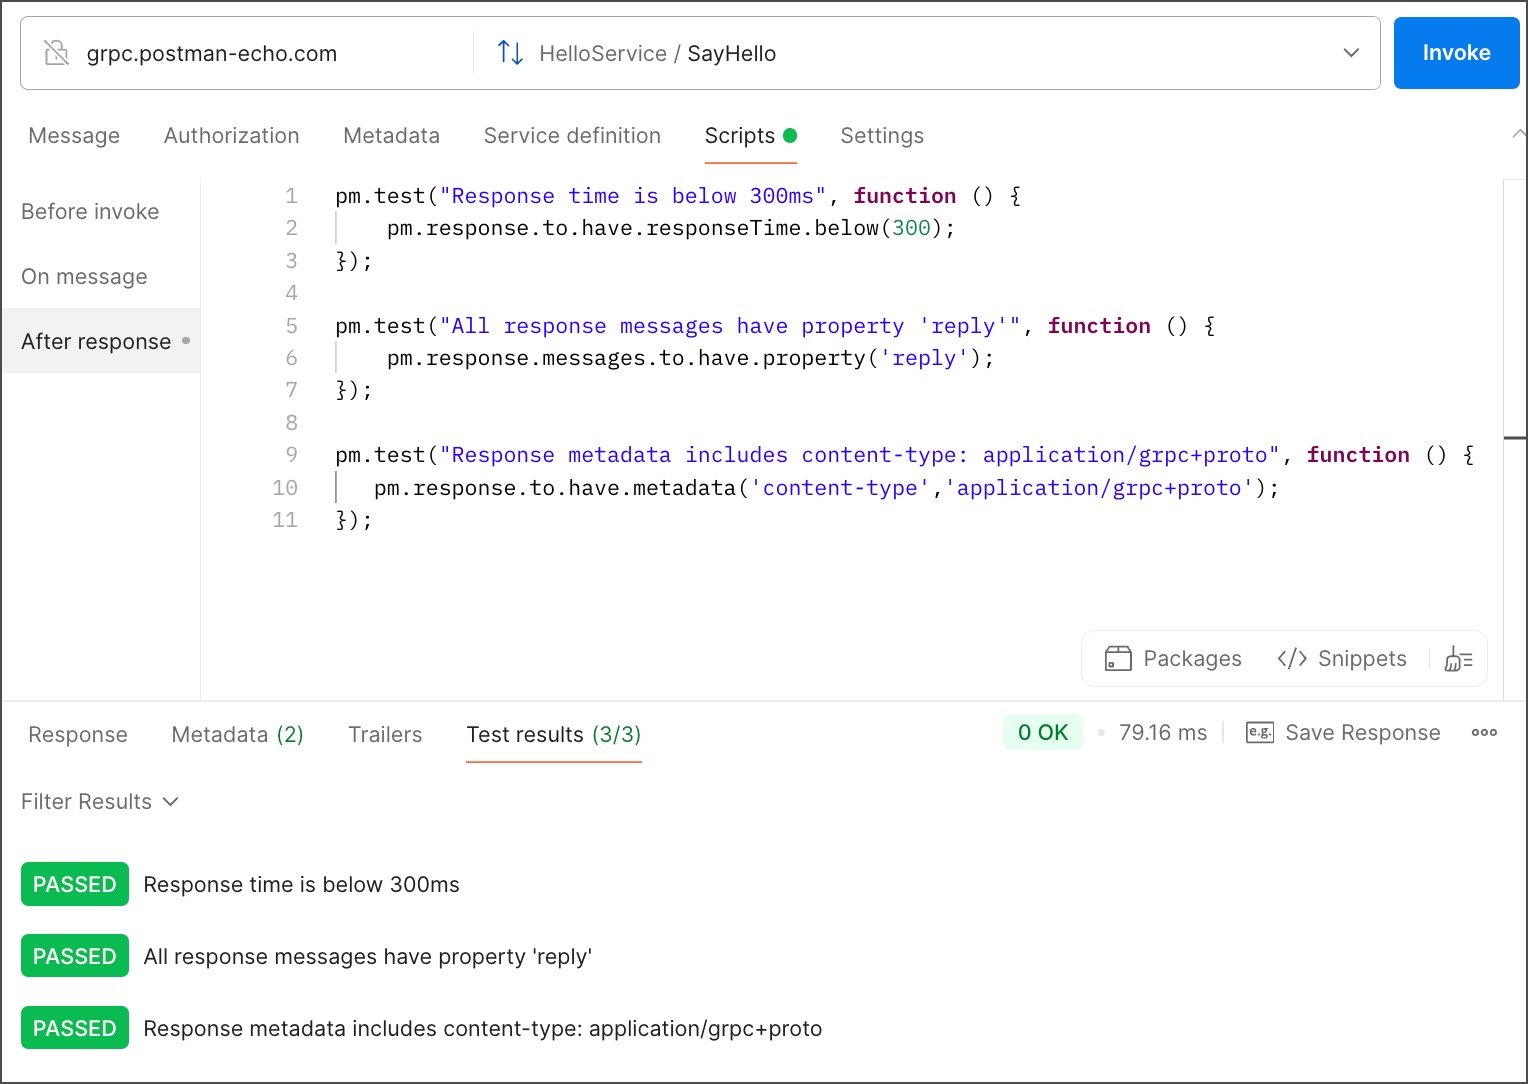Switch to the Message tab
Viewport: 1528px width, 1084px height.
point(74,136)
